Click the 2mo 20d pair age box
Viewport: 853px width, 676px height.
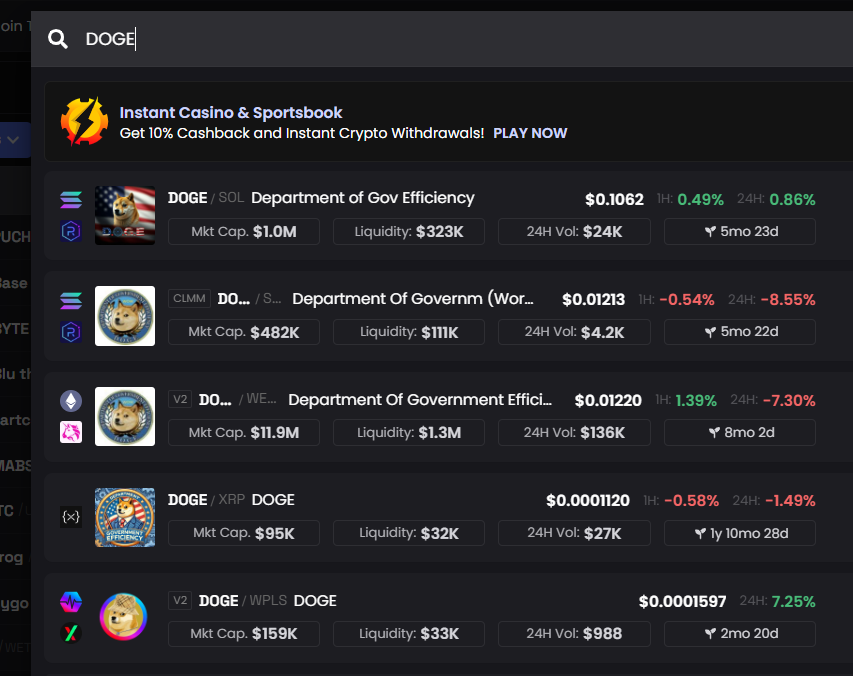point(740,634)
